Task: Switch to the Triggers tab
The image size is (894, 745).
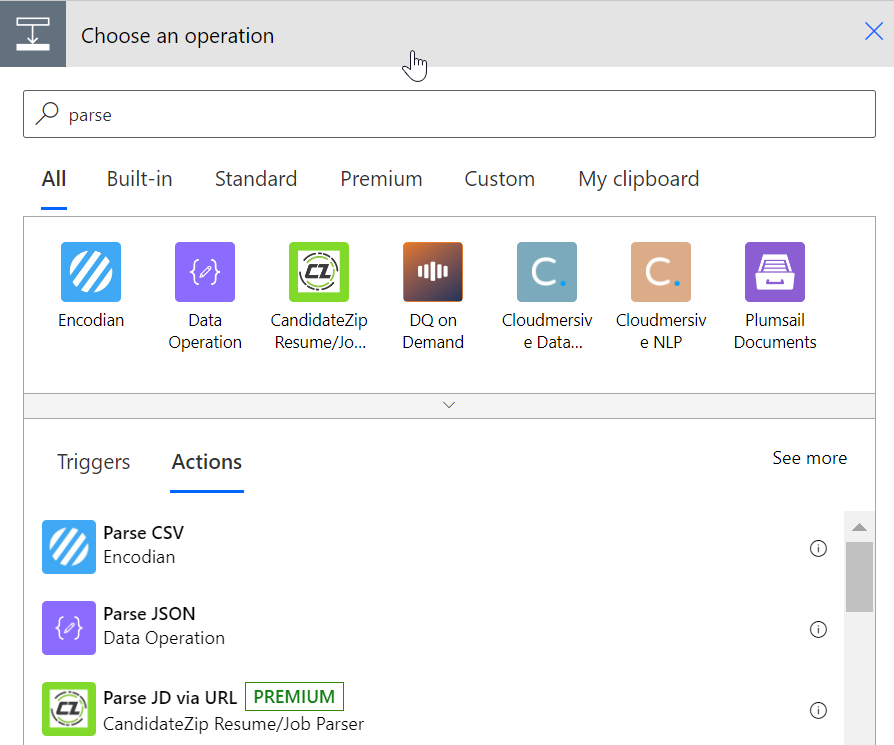Action: pos(94,462)
